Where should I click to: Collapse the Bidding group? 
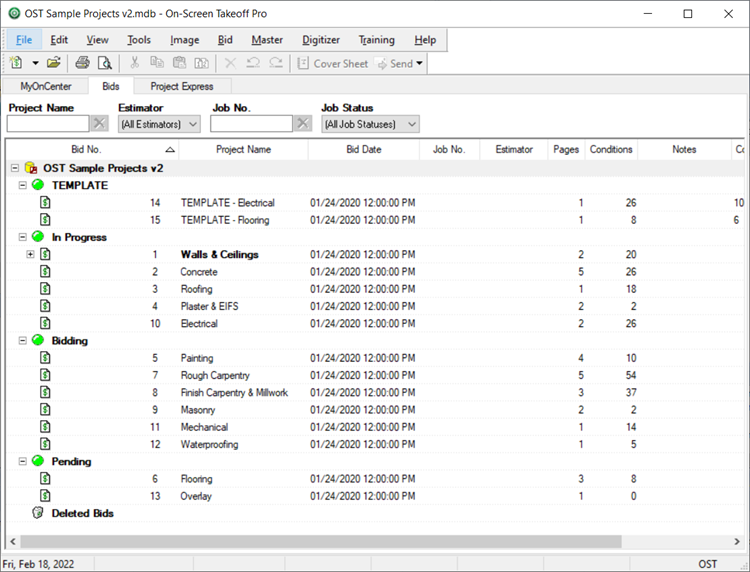pos(22,341)
